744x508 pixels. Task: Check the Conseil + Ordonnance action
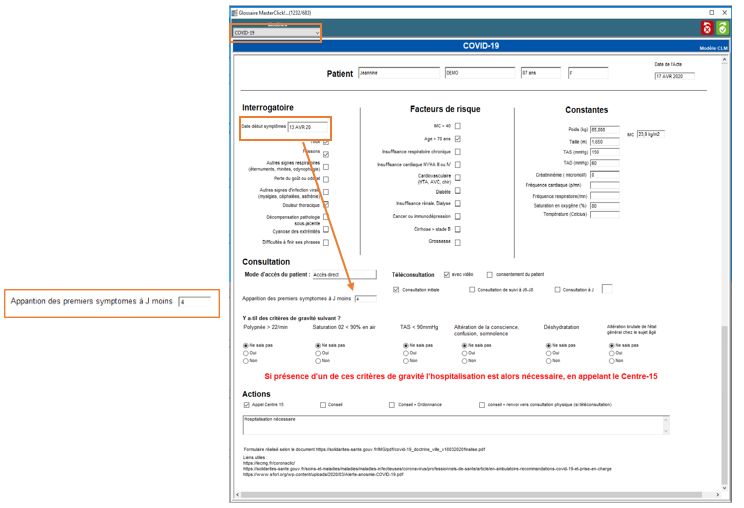[392, 405]
